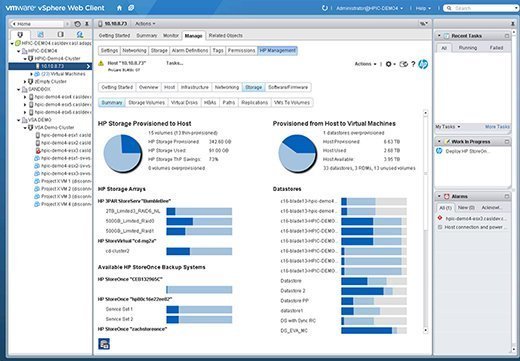Open the My Tasks dropdown
The width and height of the screenshot is (520, 361).
448,127
